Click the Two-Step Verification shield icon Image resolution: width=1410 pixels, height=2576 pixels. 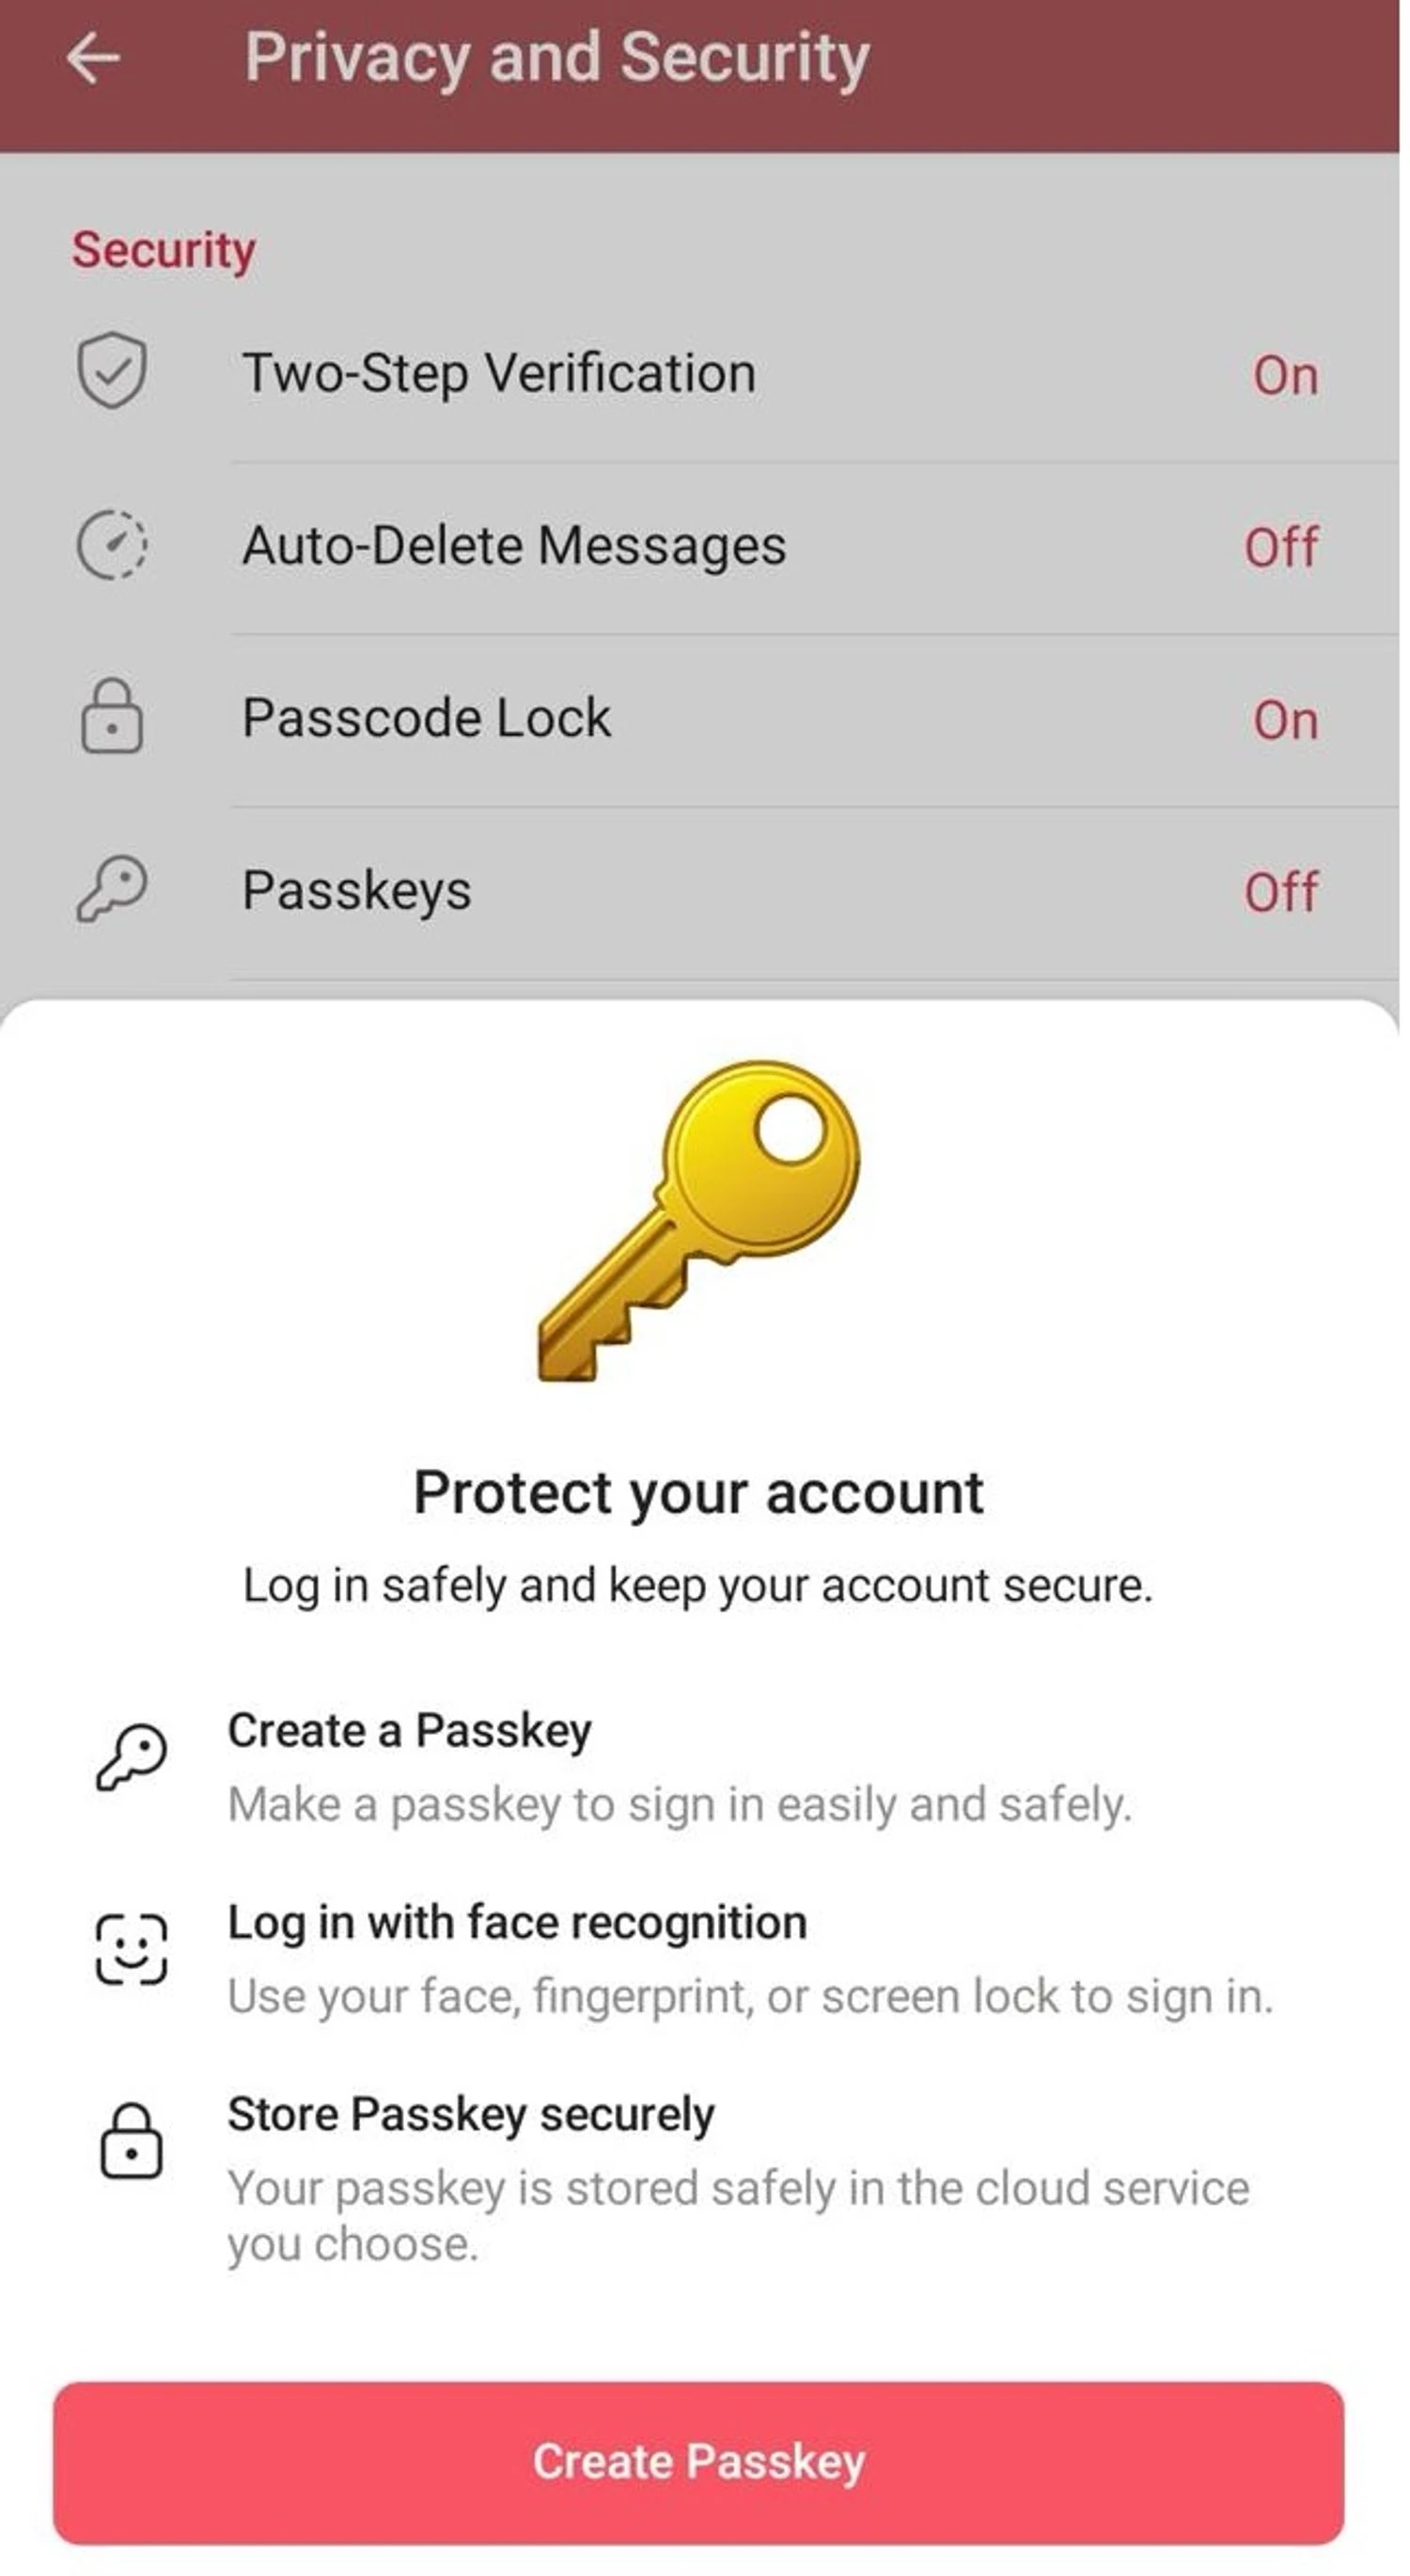pyautogui.click(x=112, y=371)
